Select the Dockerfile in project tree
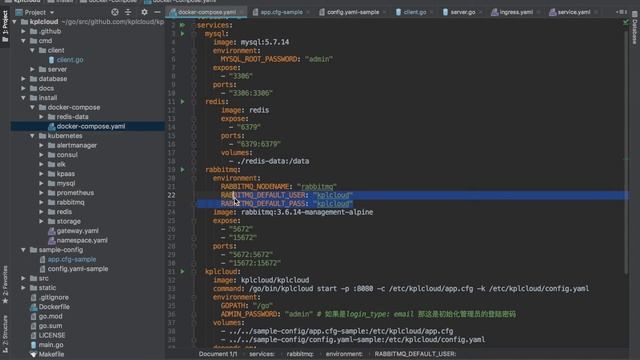Viewport: 640px width, 360px height. point(54,307)
